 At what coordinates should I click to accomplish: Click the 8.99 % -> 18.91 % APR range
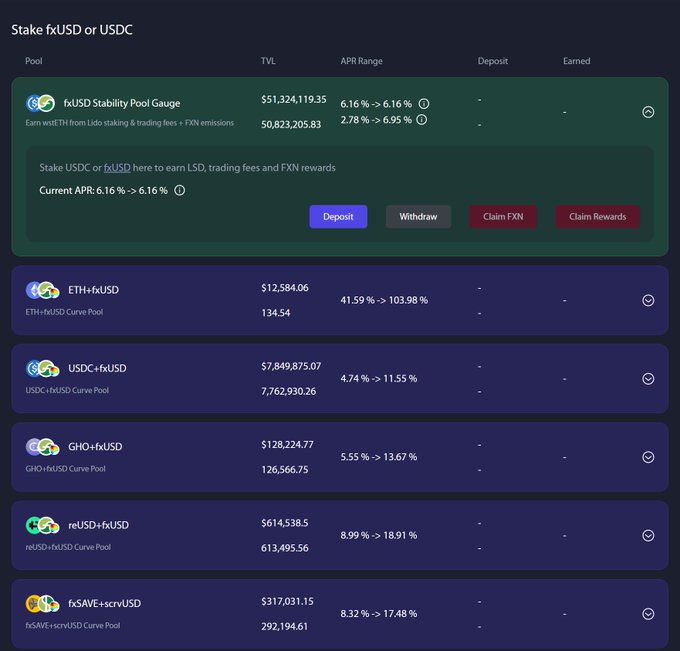(379, 535)
